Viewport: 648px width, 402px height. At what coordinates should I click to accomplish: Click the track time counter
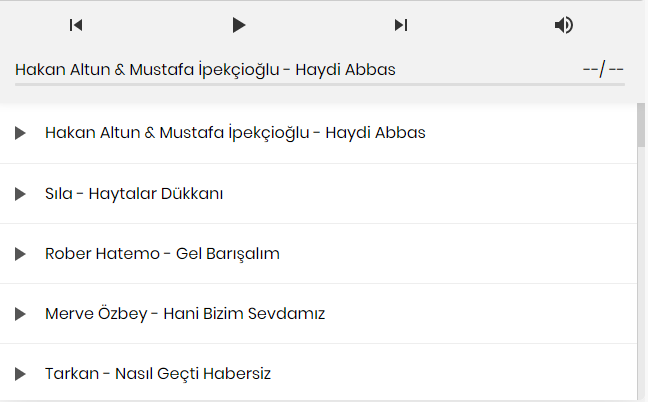click(603, 69)
